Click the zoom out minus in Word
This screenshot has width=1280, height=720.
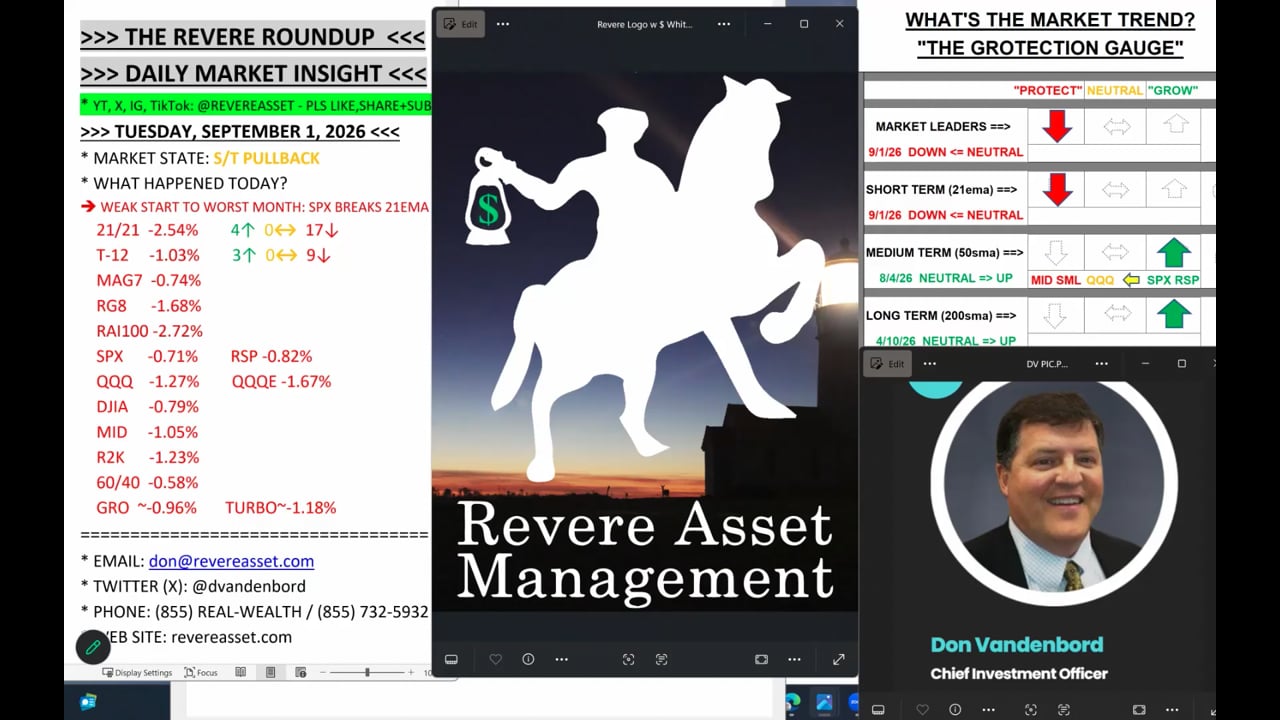click(x=324, y=673)
